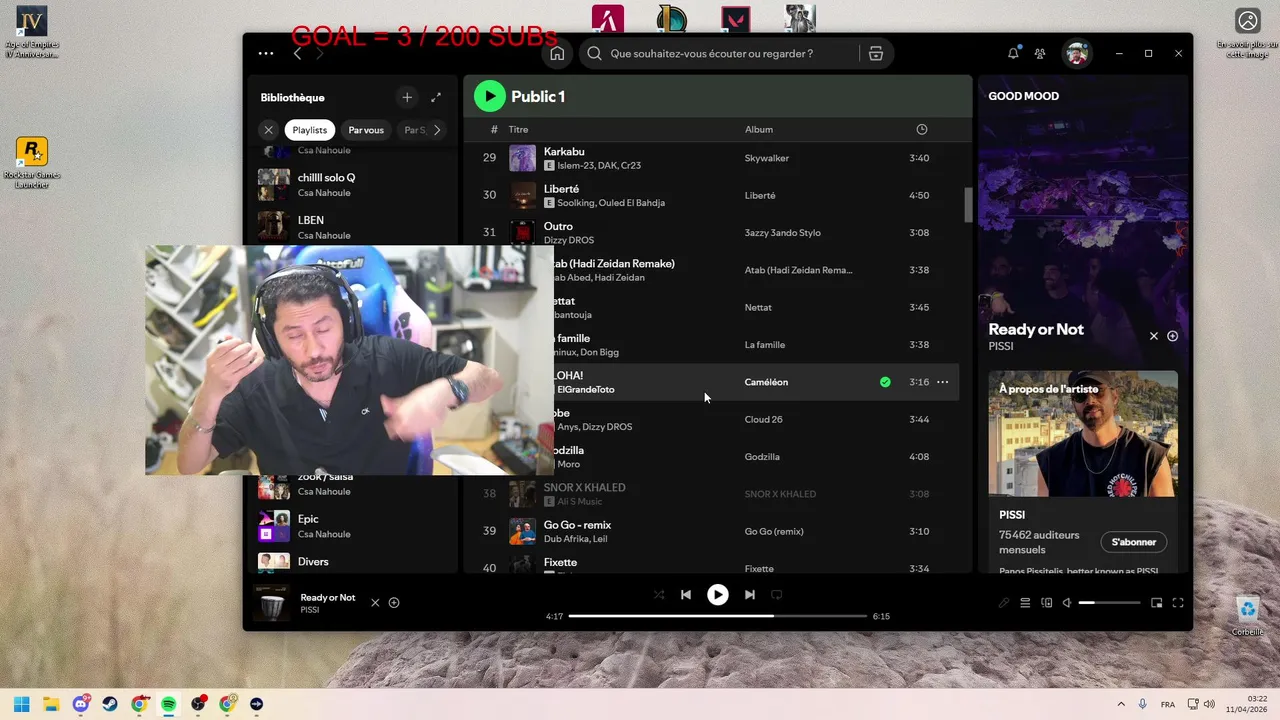Viewport: 1280px width, 720px height.
Task: Open the PISSI artist link in player bar
Action: pyautogui.click(x=310, y=610)
